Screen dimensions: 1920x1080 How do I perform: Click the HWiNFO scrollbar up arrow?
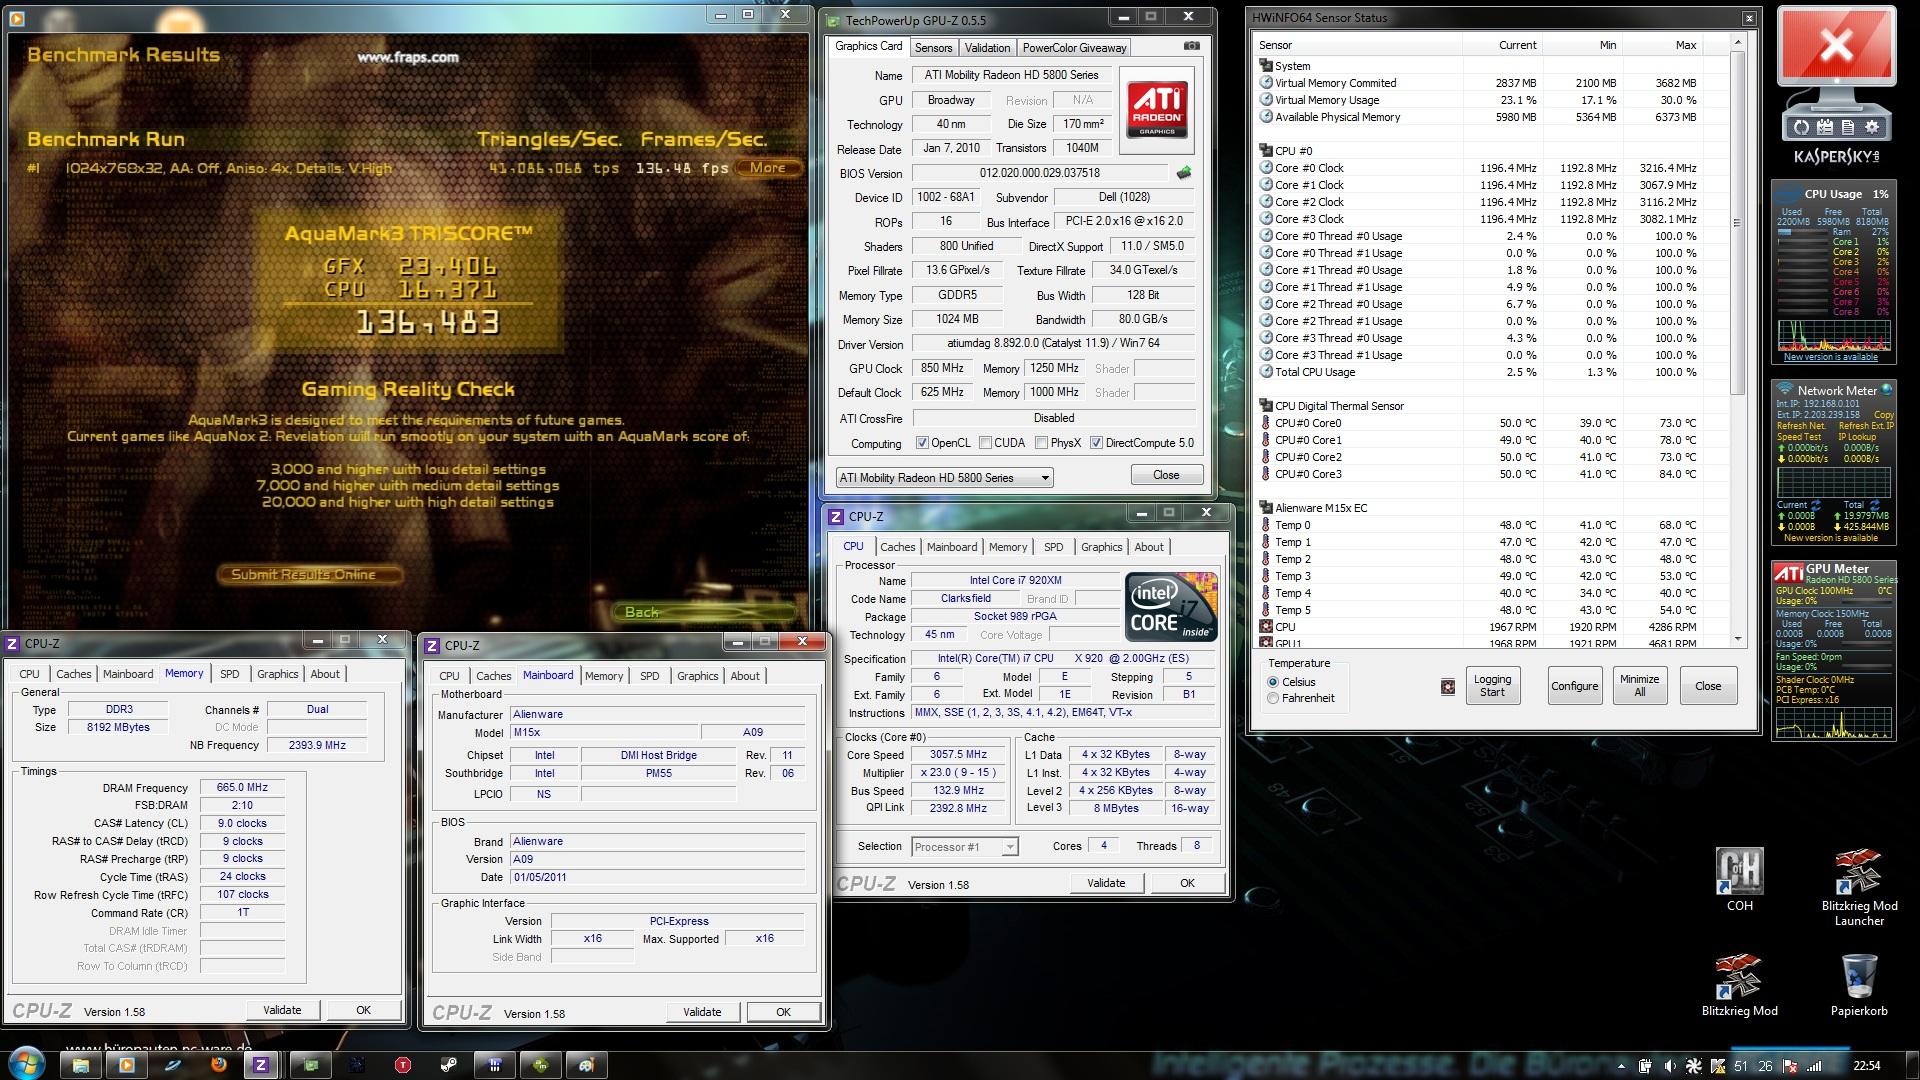tap(1737, 42)
